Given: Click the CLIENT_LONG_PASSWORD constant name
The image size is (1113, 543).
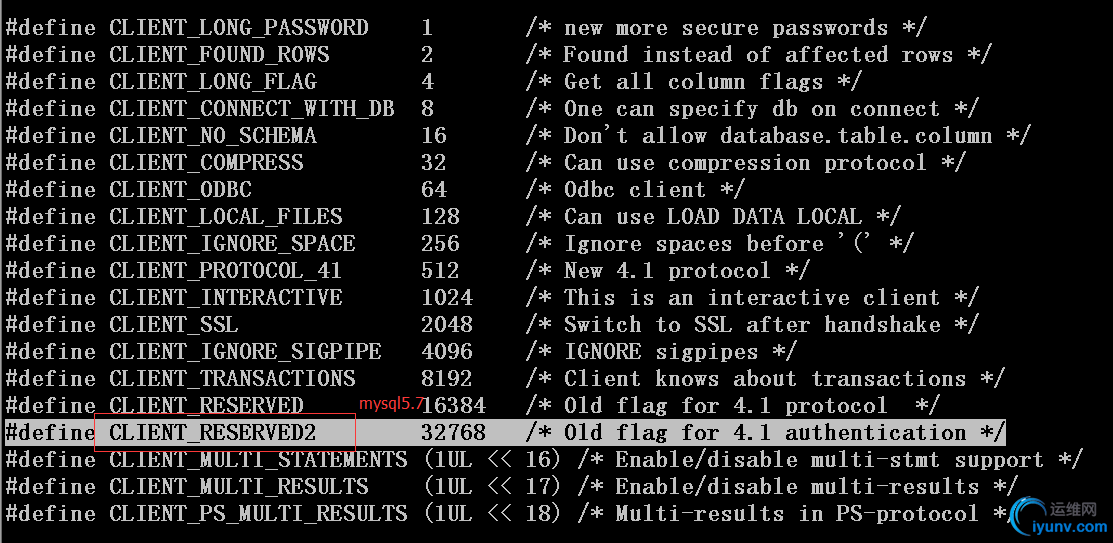Looking at the screenshot, I should pyautogui.click(x=239, y=28).
